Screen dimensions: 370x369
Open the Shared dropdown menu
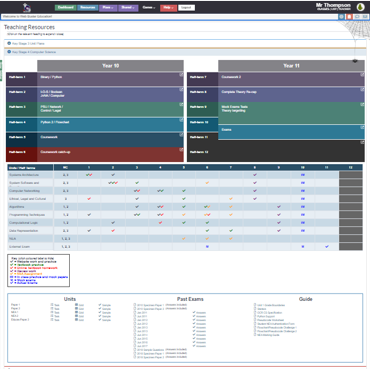click(128, 7)
